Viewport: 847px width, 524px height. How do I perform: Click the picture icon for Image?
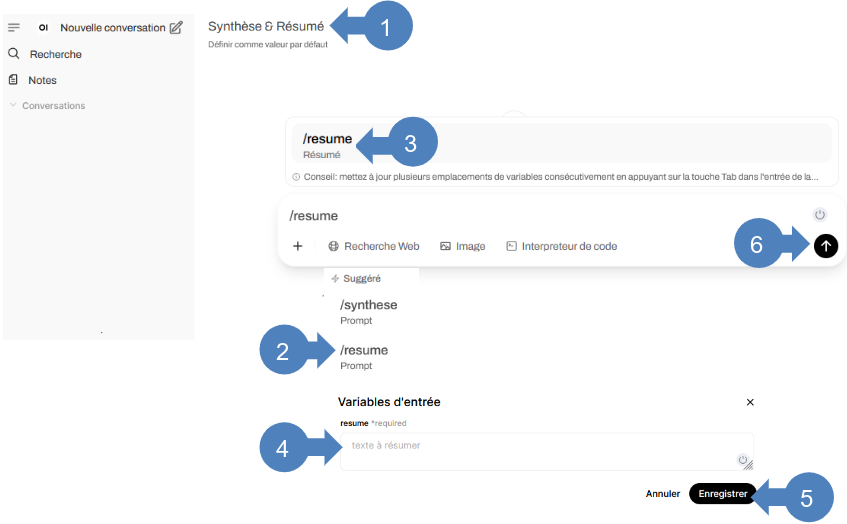point(445,246)
